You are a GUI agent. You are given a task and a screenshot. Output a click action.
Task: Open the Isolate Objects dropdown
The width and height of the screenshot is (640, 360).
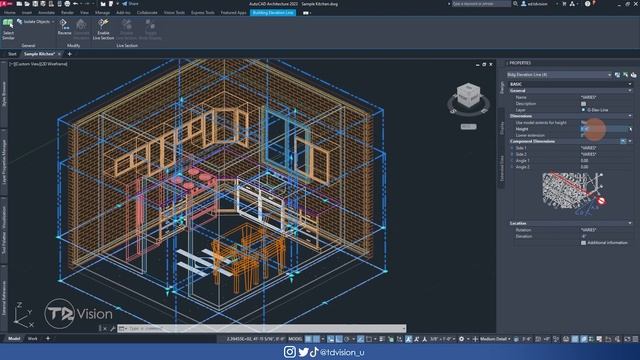[36, 22]
